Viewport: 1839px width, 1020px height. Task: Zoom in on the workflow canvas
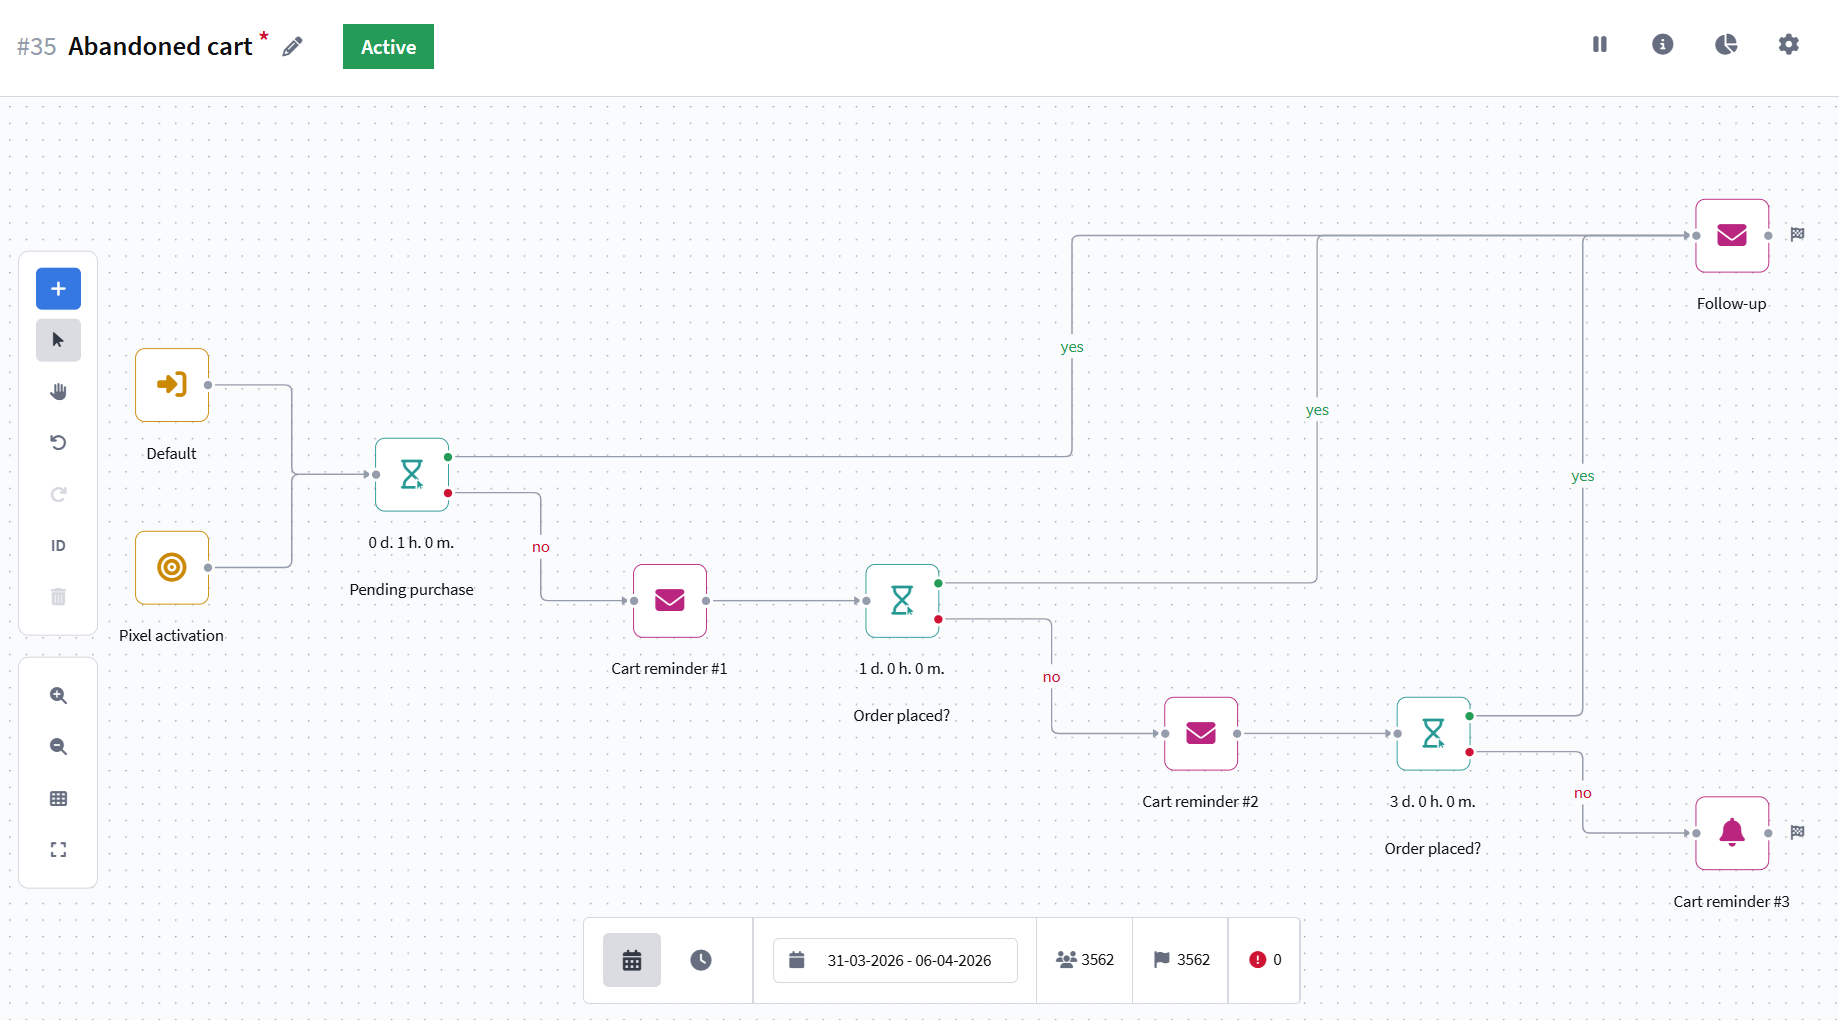pos(58,696)
